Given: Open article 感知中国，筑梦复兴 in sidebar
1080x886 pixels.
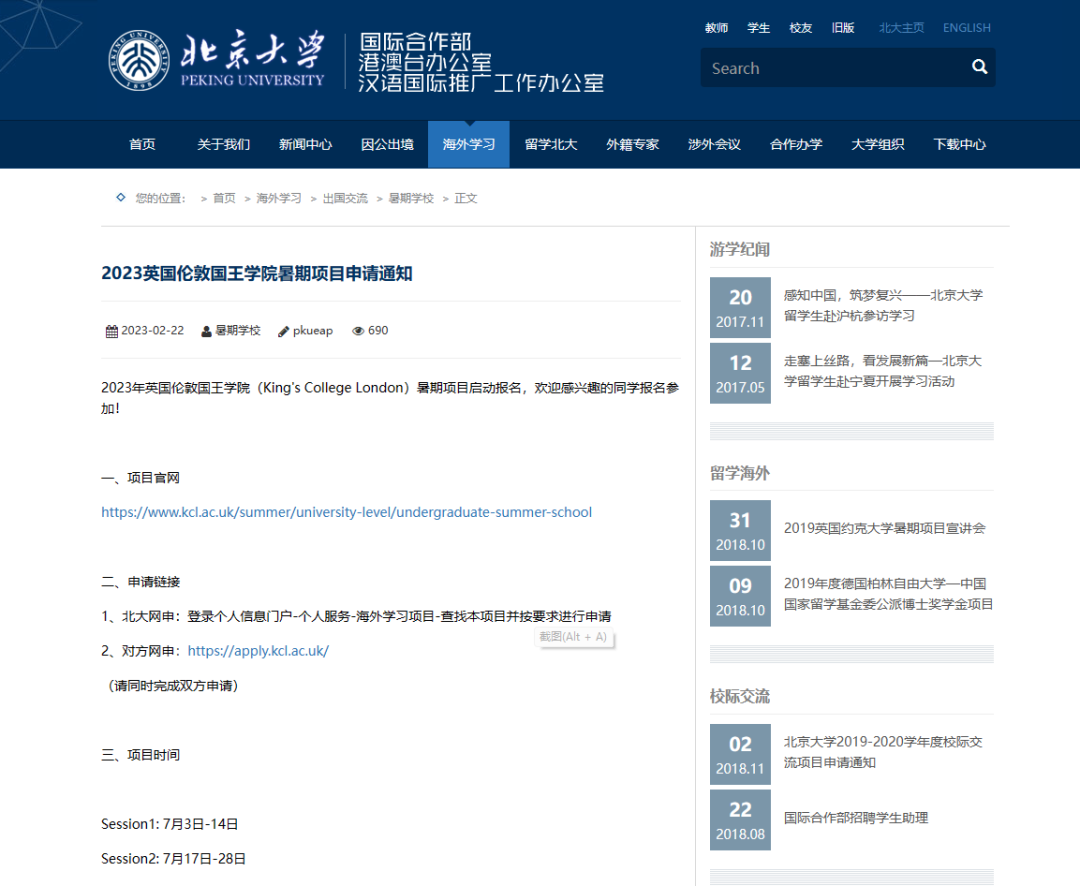Looking at the screenshot, I should tap(883, 305).
